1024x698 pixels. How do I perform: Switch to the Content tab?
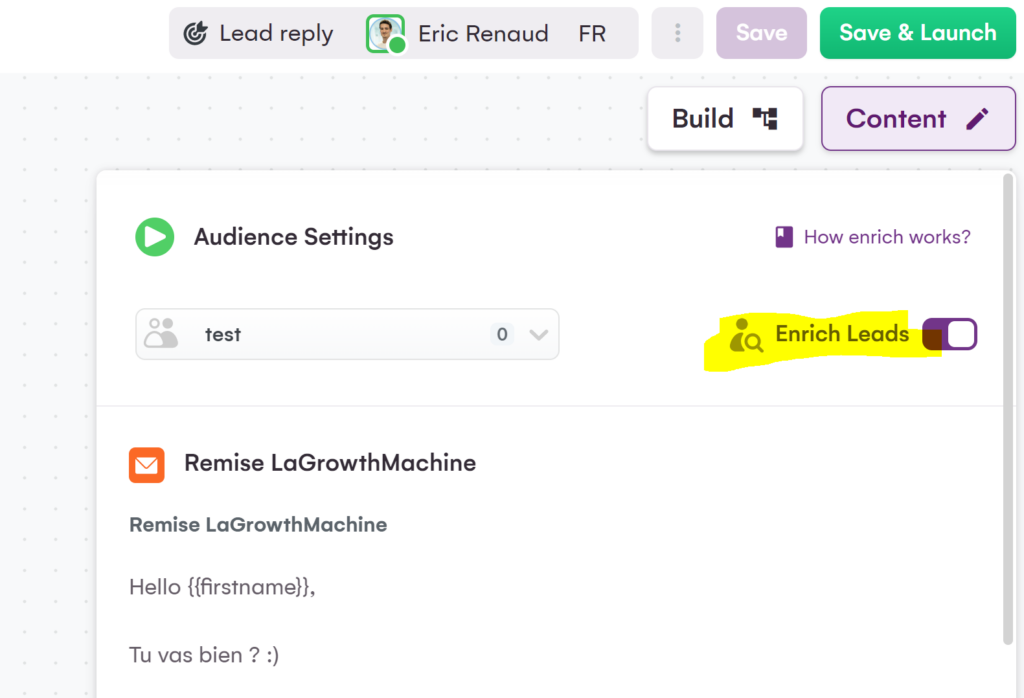[x=917, y=119]
